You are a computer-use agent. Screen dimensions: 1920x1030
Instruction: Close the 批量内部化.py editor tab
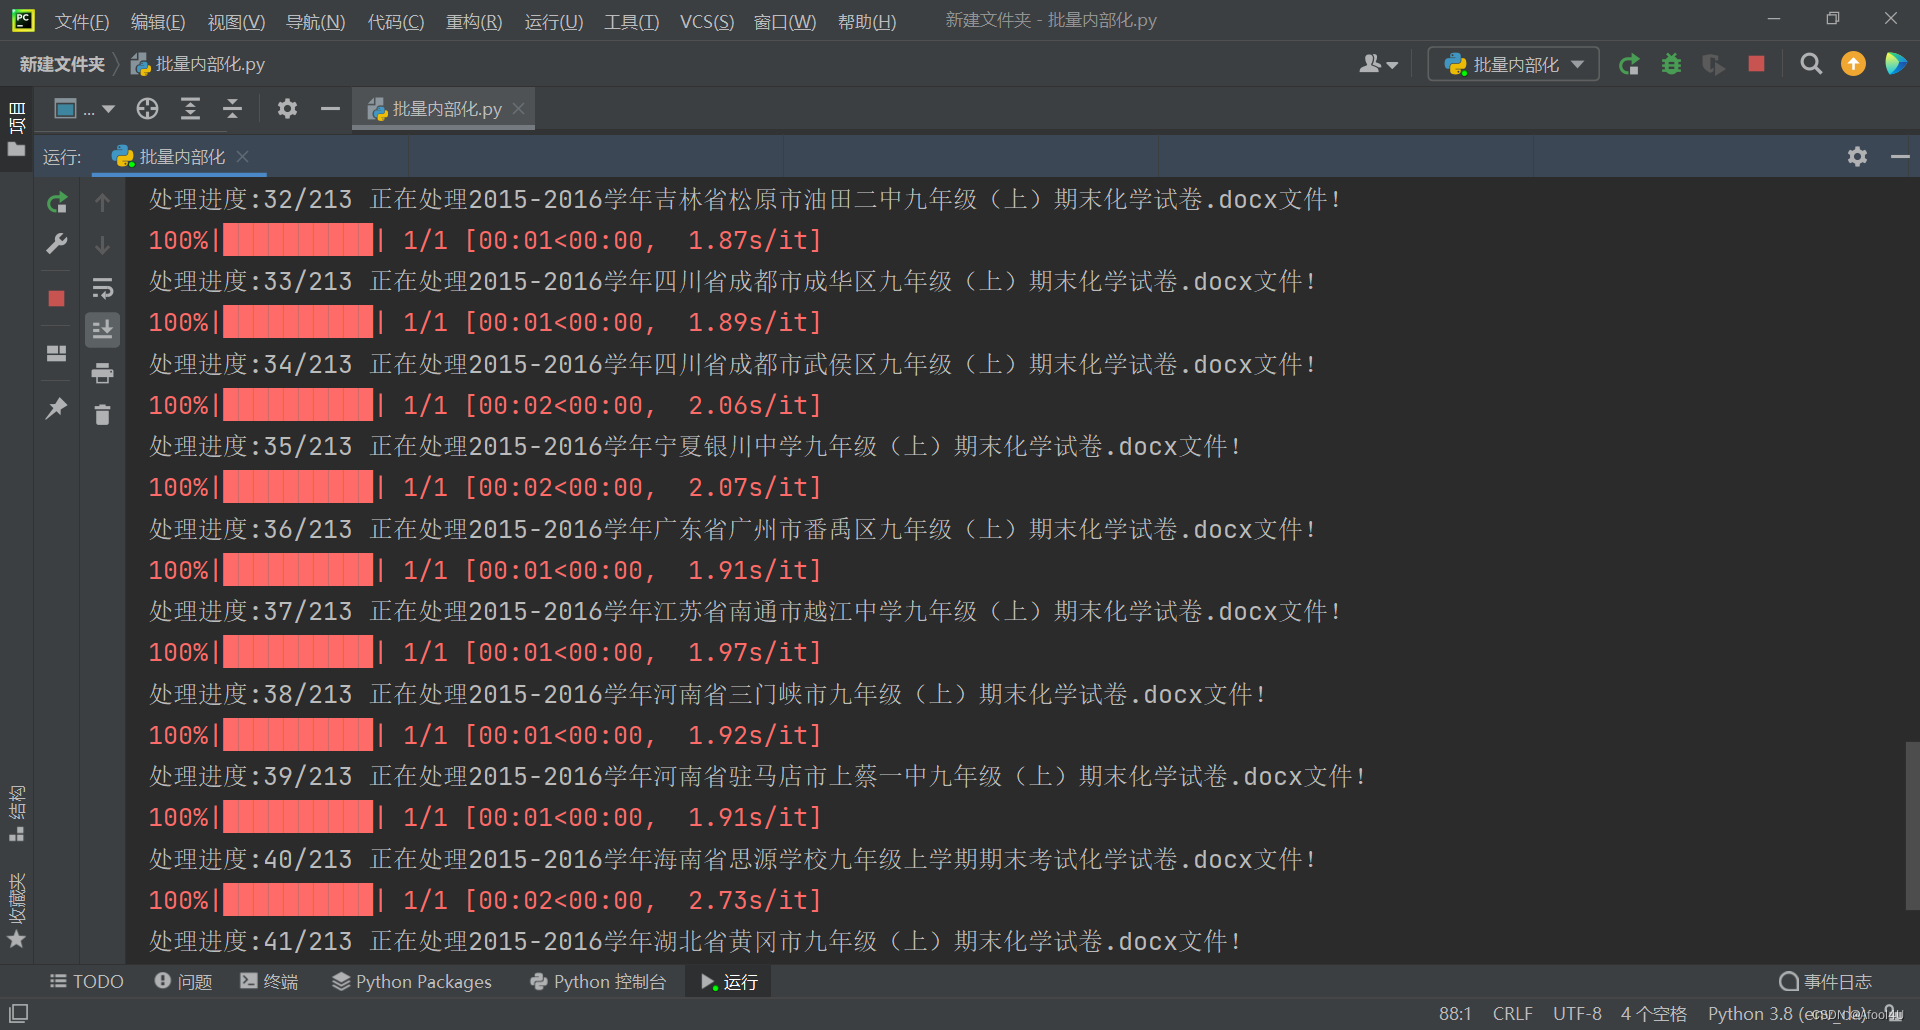pyautogui.click(x=518, y=109)
